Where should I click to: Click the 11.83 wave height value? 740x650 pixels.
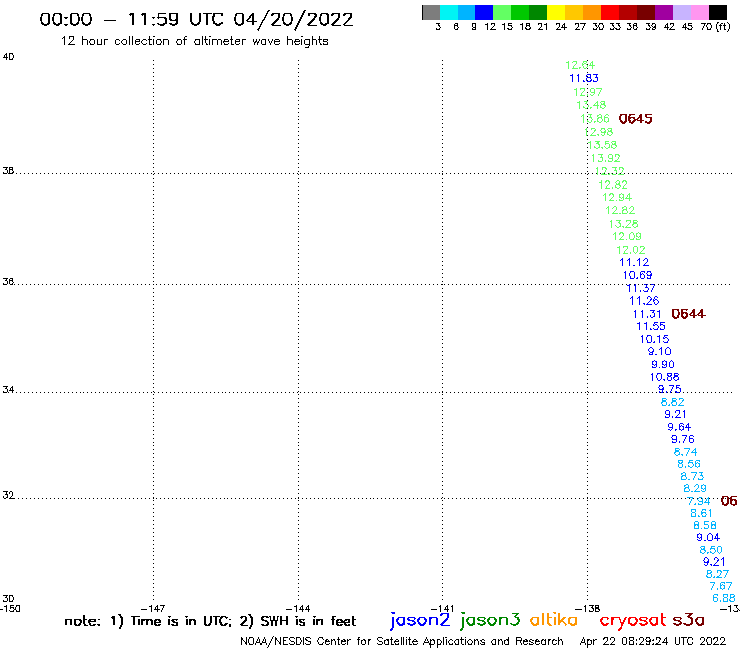click(x=584, y=78)
